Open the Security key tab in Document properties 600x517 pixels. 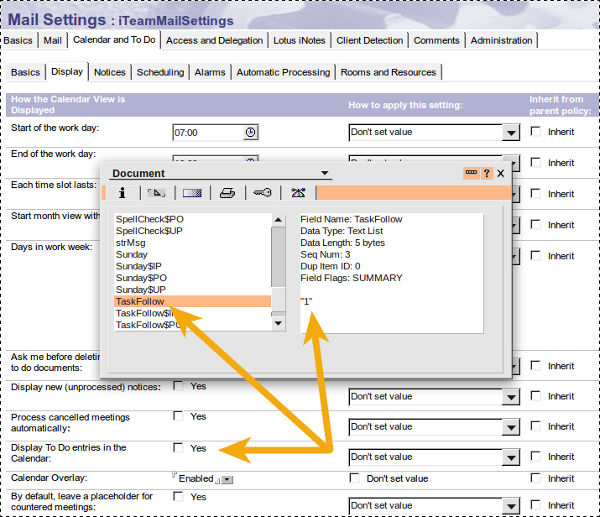262,192
